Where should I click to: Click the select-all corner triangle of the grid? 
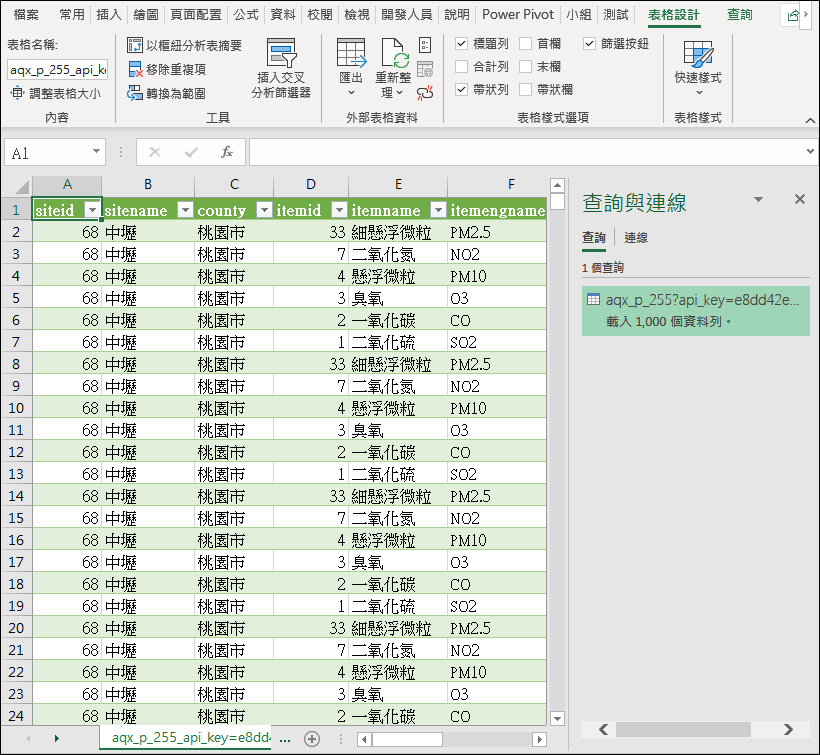pyautogui.click(x=22, y=187)
